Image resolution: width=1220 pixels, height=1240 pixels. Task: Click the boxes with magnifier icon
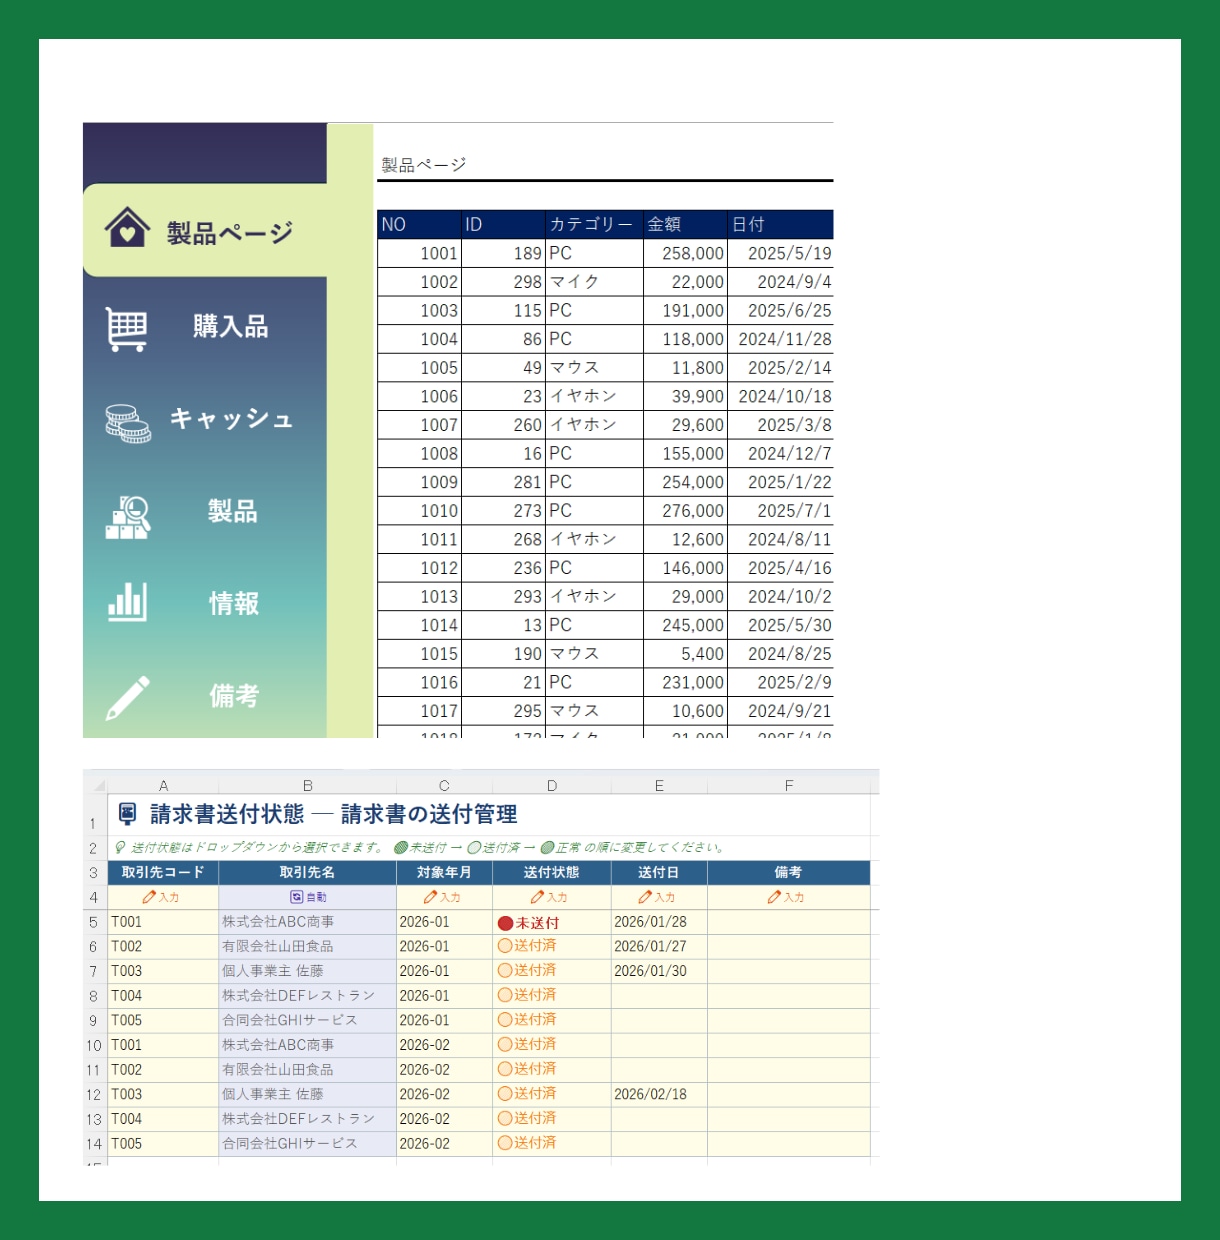128,517
